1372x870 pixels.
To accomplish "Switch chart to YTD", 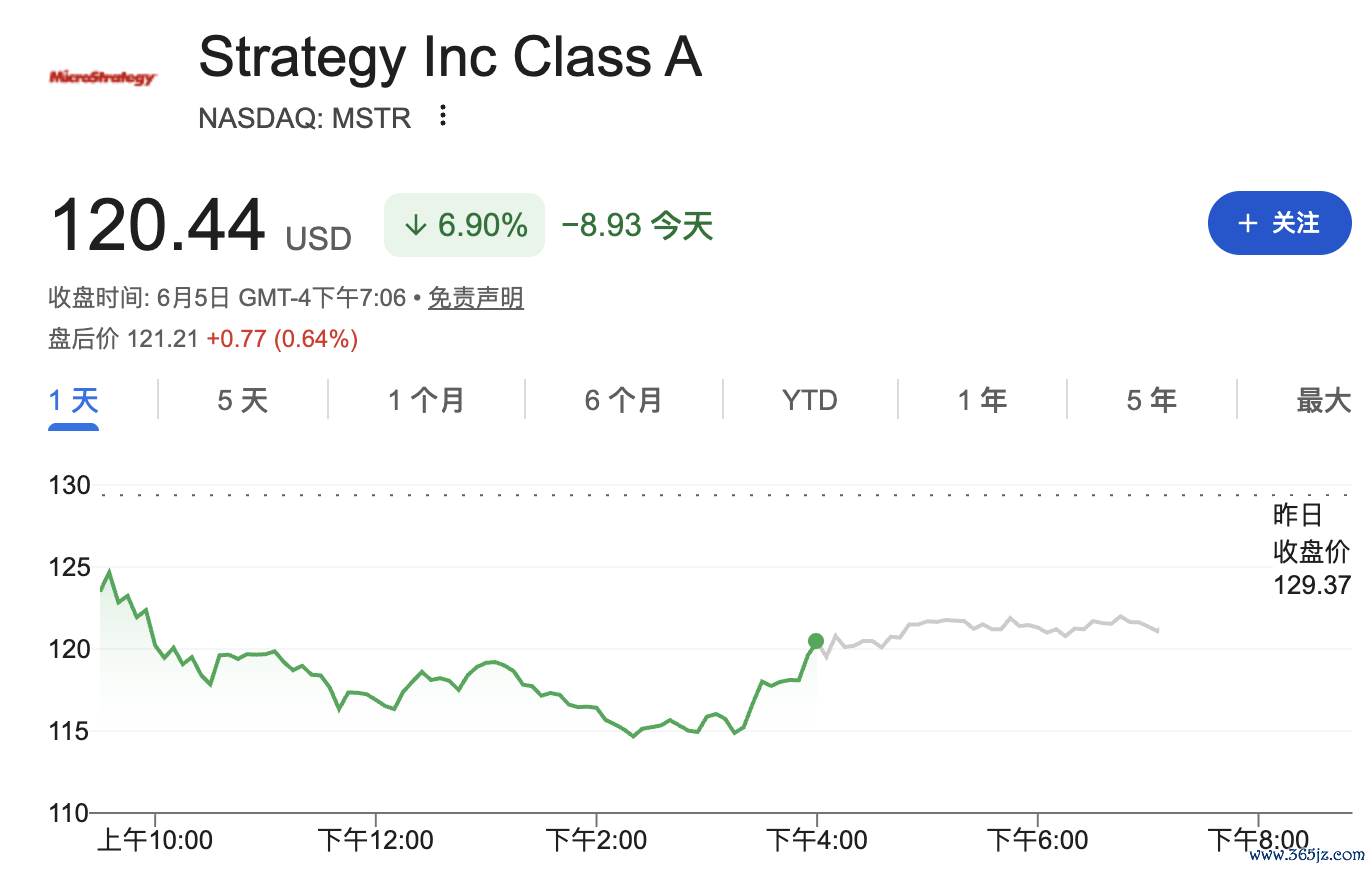I will point(810,401).
